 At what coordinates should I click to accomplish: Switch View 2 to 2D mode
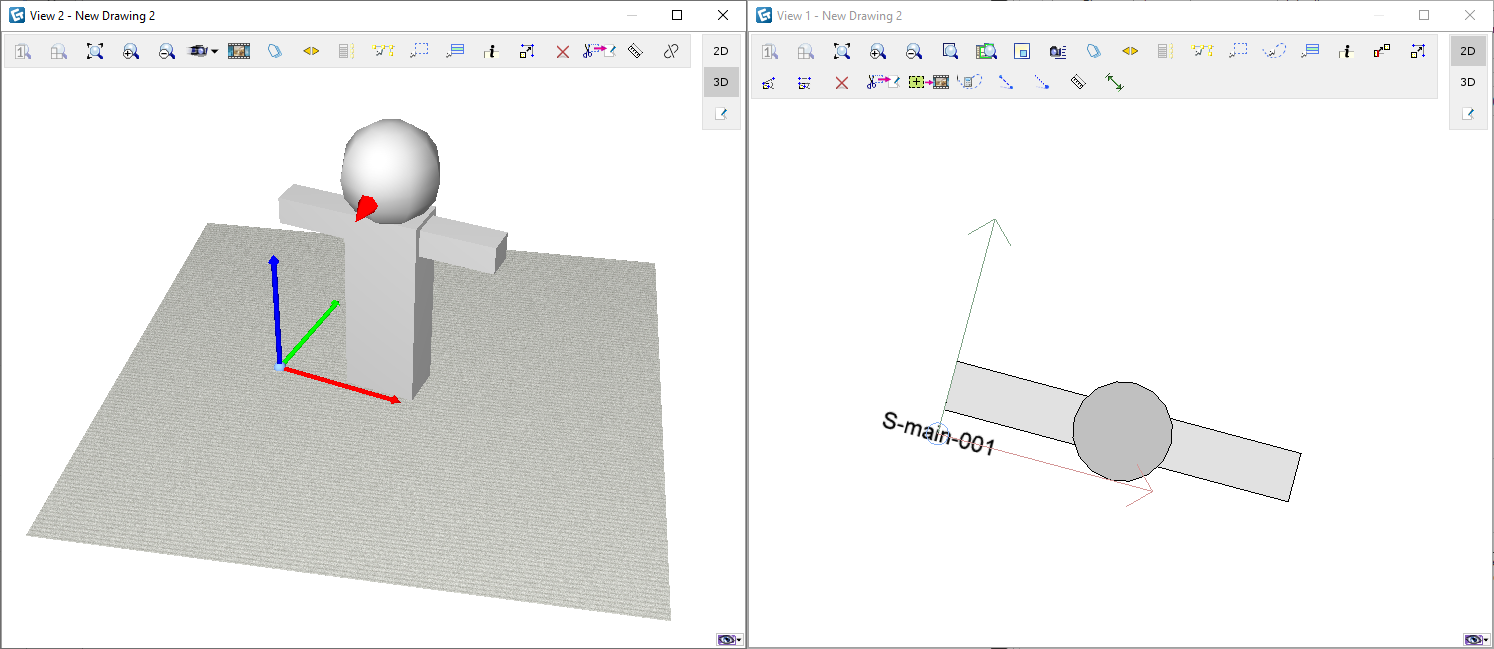[721, 51]
